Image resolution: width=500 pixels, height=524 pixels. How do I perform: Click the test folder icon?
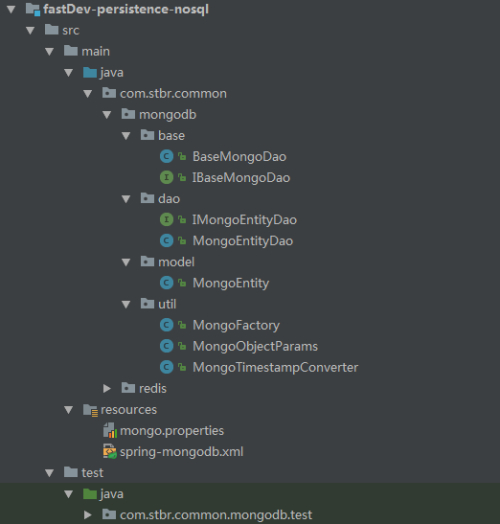[x=71, y=472]
